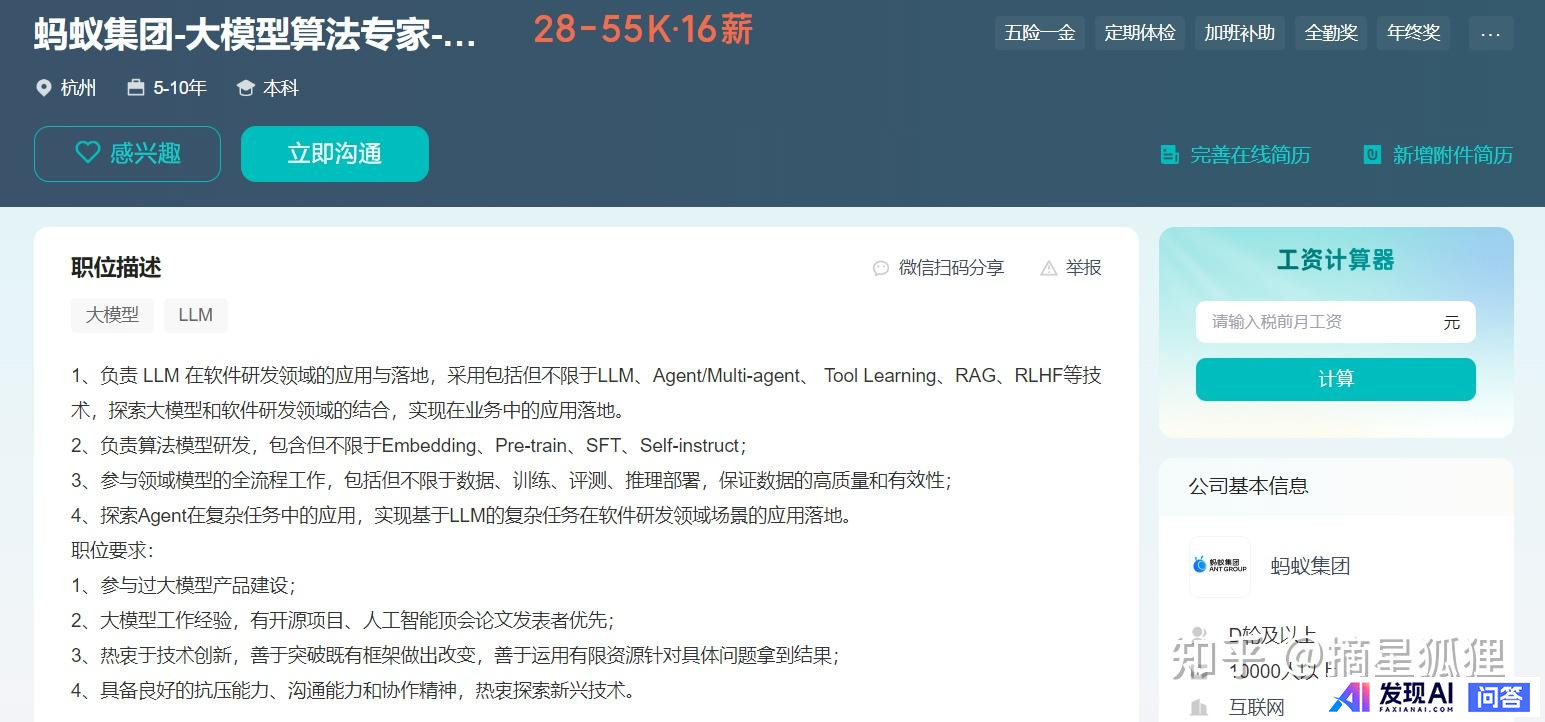The width and height of the screenshot is (1545, 722).
Task: Click the 定期体检 benefit tag
Action: [1140, 33]
